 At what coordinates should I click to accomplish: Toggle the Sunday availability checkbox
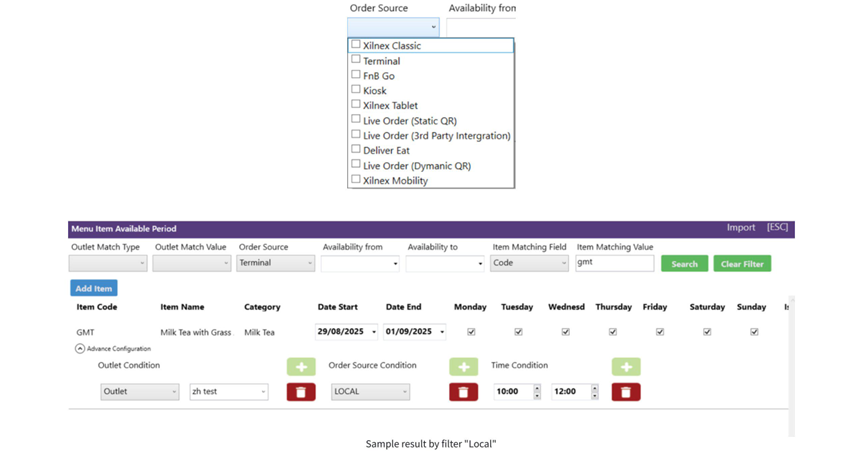754,332
